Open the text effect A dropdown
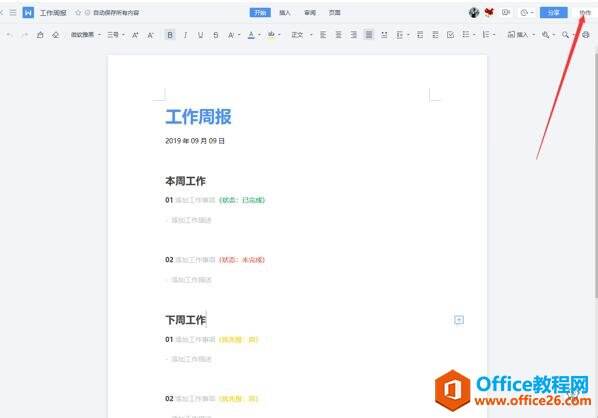This screenshot has height=418, width=598. pos(234,35)
